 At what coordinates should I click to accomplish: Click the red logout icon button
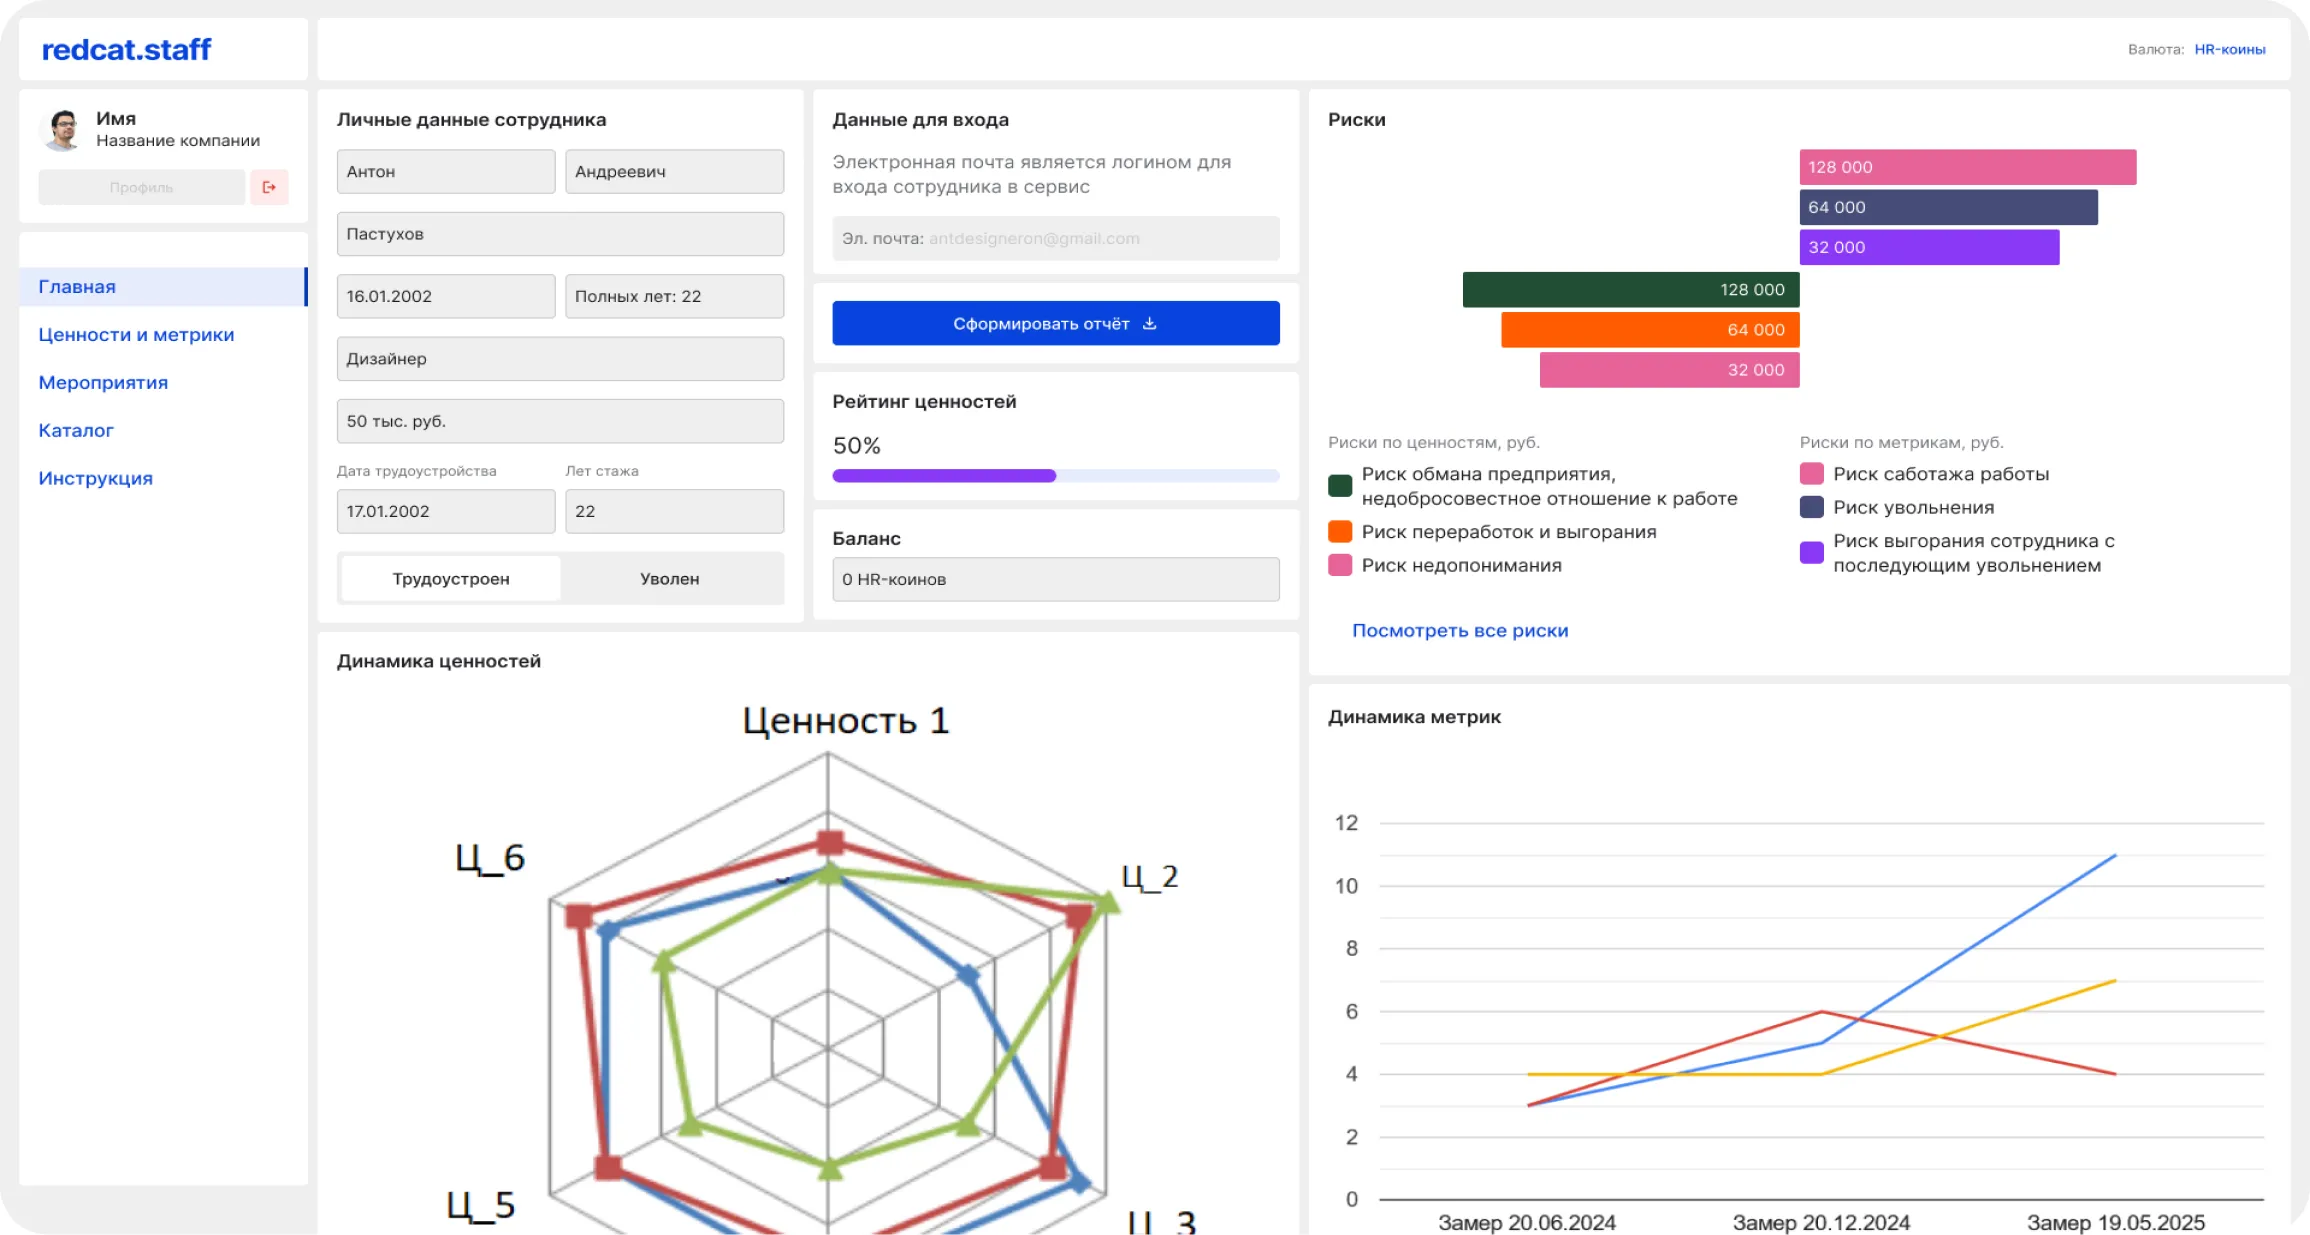coord(269,187)
